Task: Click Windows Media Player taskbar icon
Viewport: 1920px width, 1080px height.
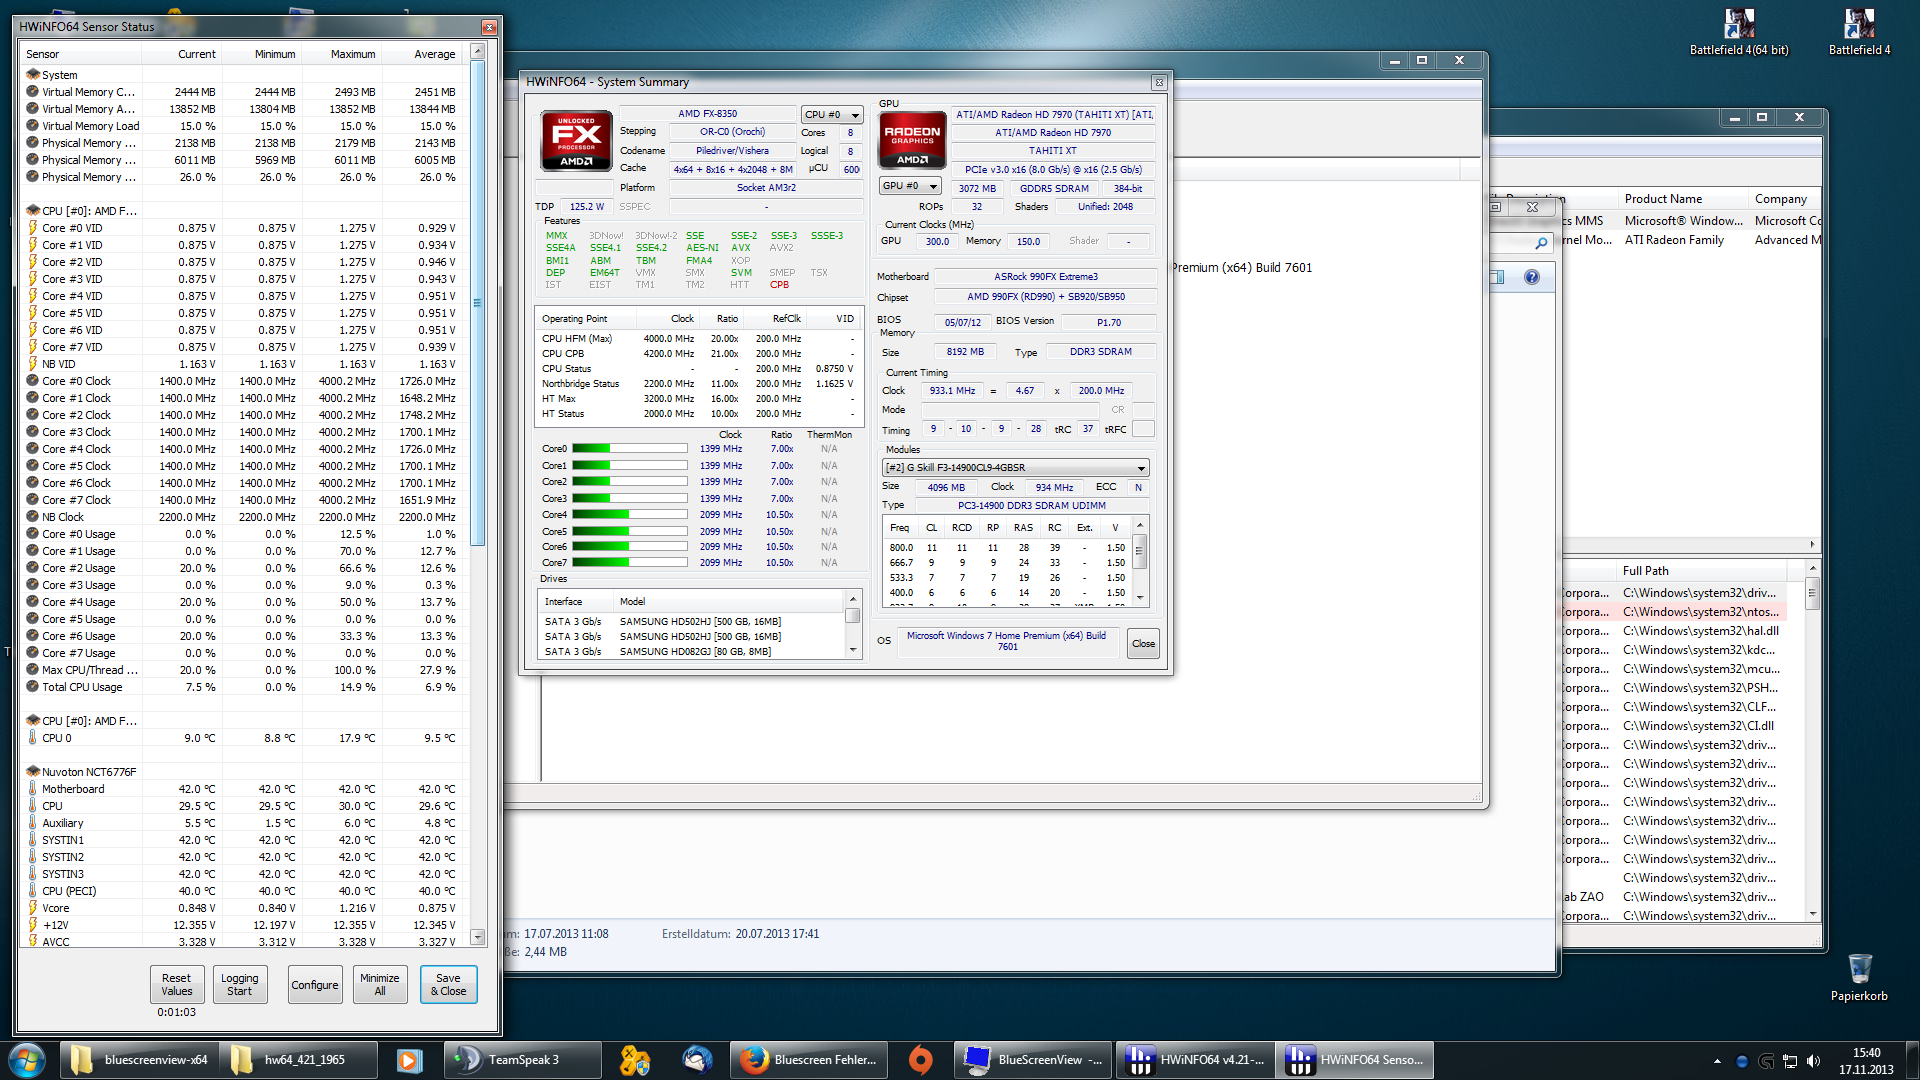Action: [408, 1059]
